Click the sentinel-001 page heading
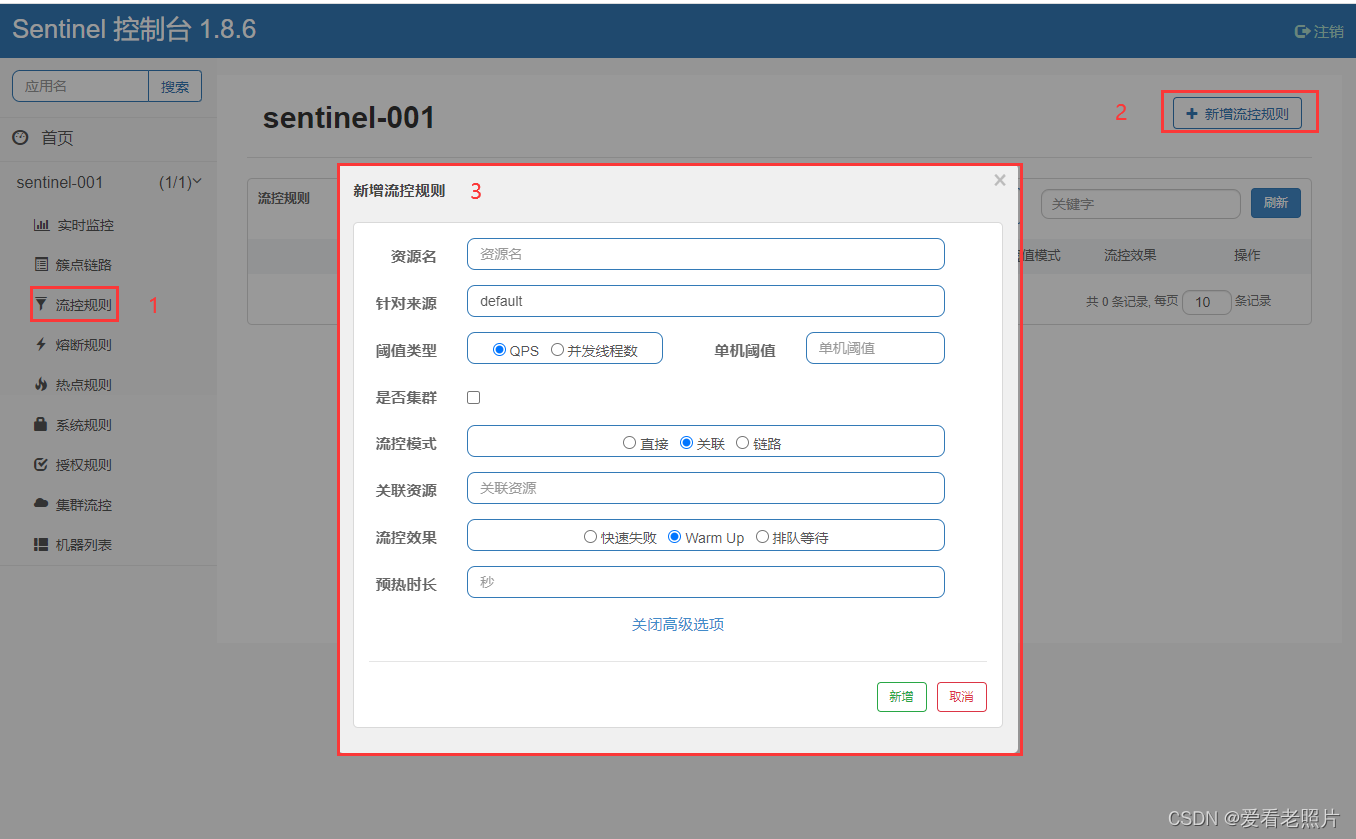The height and width of the screenshot is (839, 1356). click(x=349, y=118)
